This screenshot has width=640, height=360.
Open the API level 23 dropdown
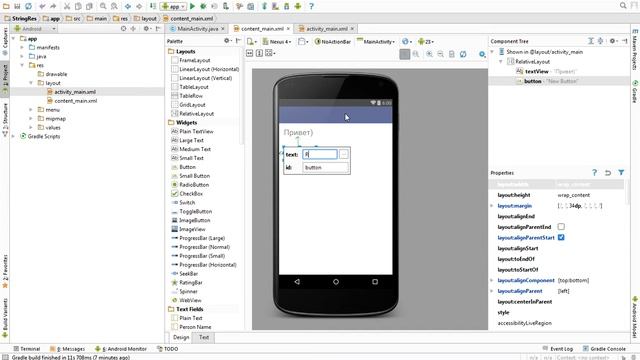click(426, 42)
